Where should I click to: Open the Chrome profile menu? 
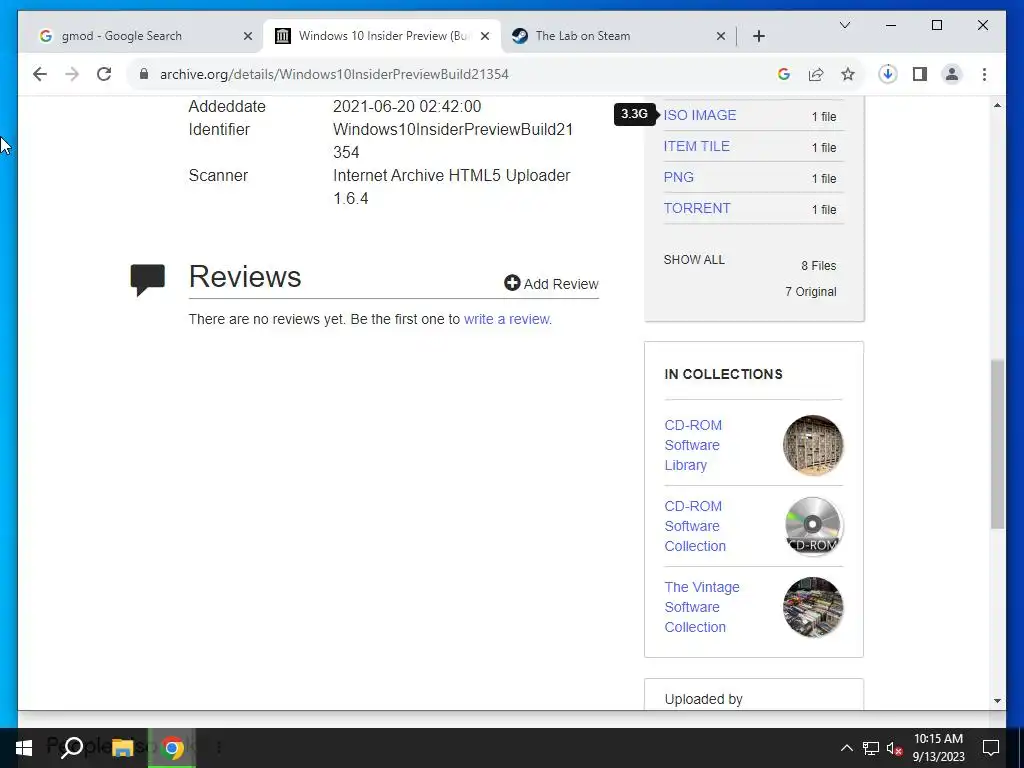(x=952, y=74)
